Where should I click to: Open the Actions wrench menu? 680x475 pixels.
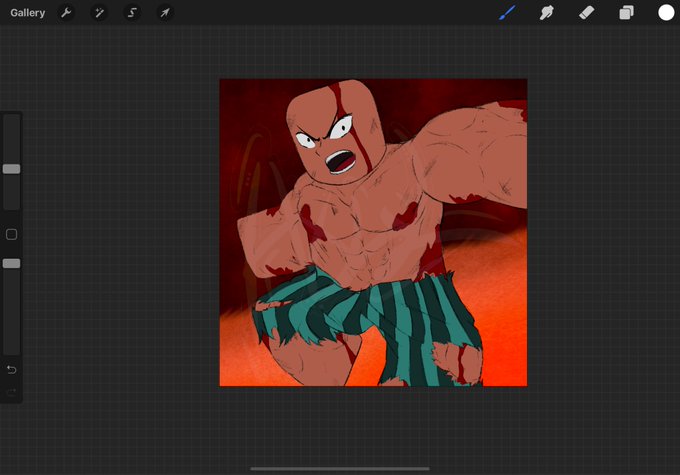[x=66, y=13]
